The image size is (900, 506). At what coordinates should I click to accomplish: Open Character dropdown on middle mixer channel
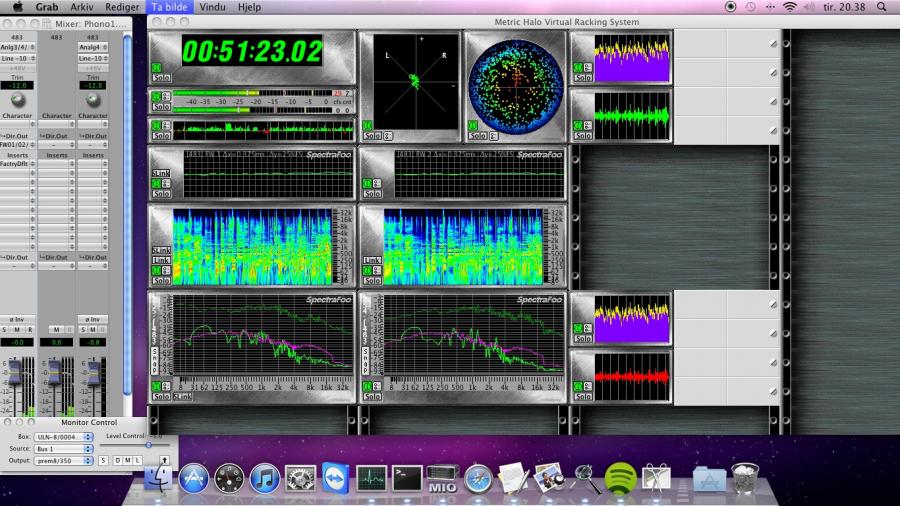tap(56, 124)
